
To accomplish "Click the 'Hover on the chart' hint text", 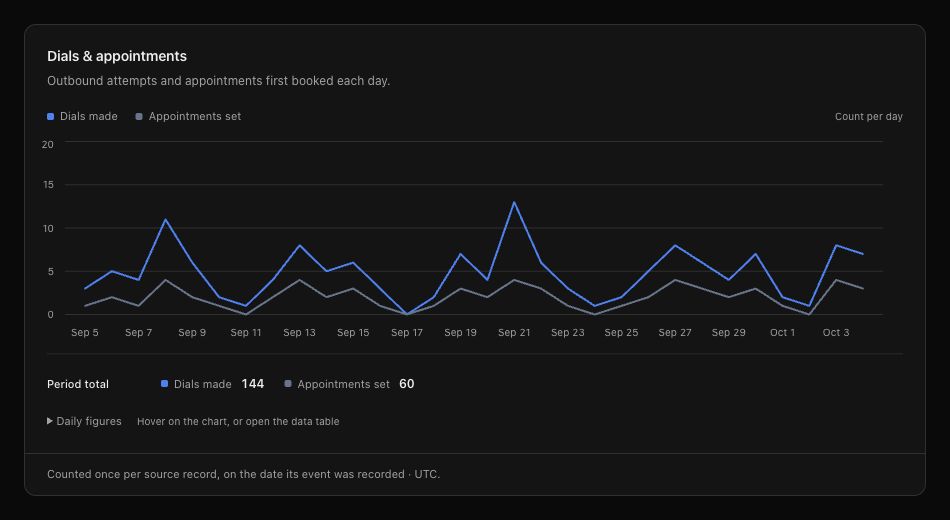I will [x=238, y=421].
